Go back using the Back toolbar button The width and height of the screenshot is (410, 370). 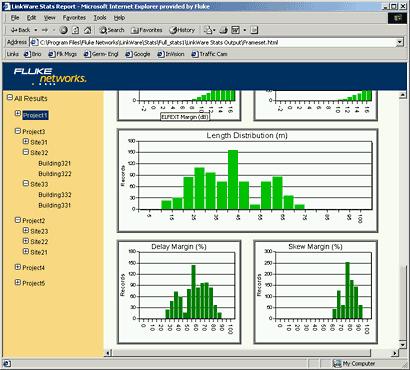(20, 30)
